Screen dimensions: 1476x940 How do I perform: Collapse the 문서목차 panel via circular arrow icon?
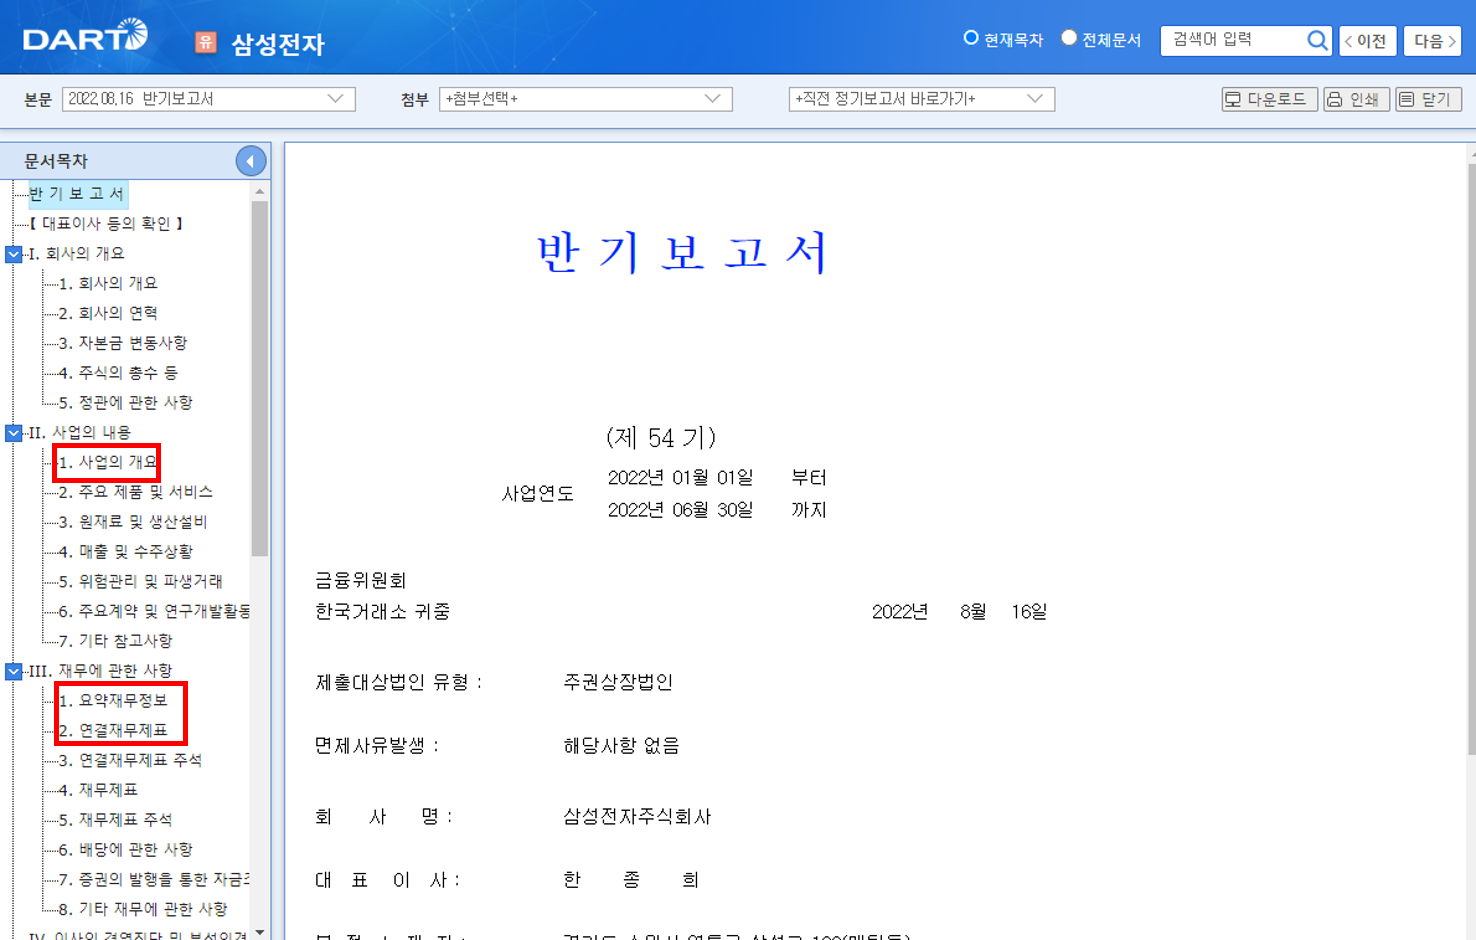pyautogui.click(x=251, y=160)
